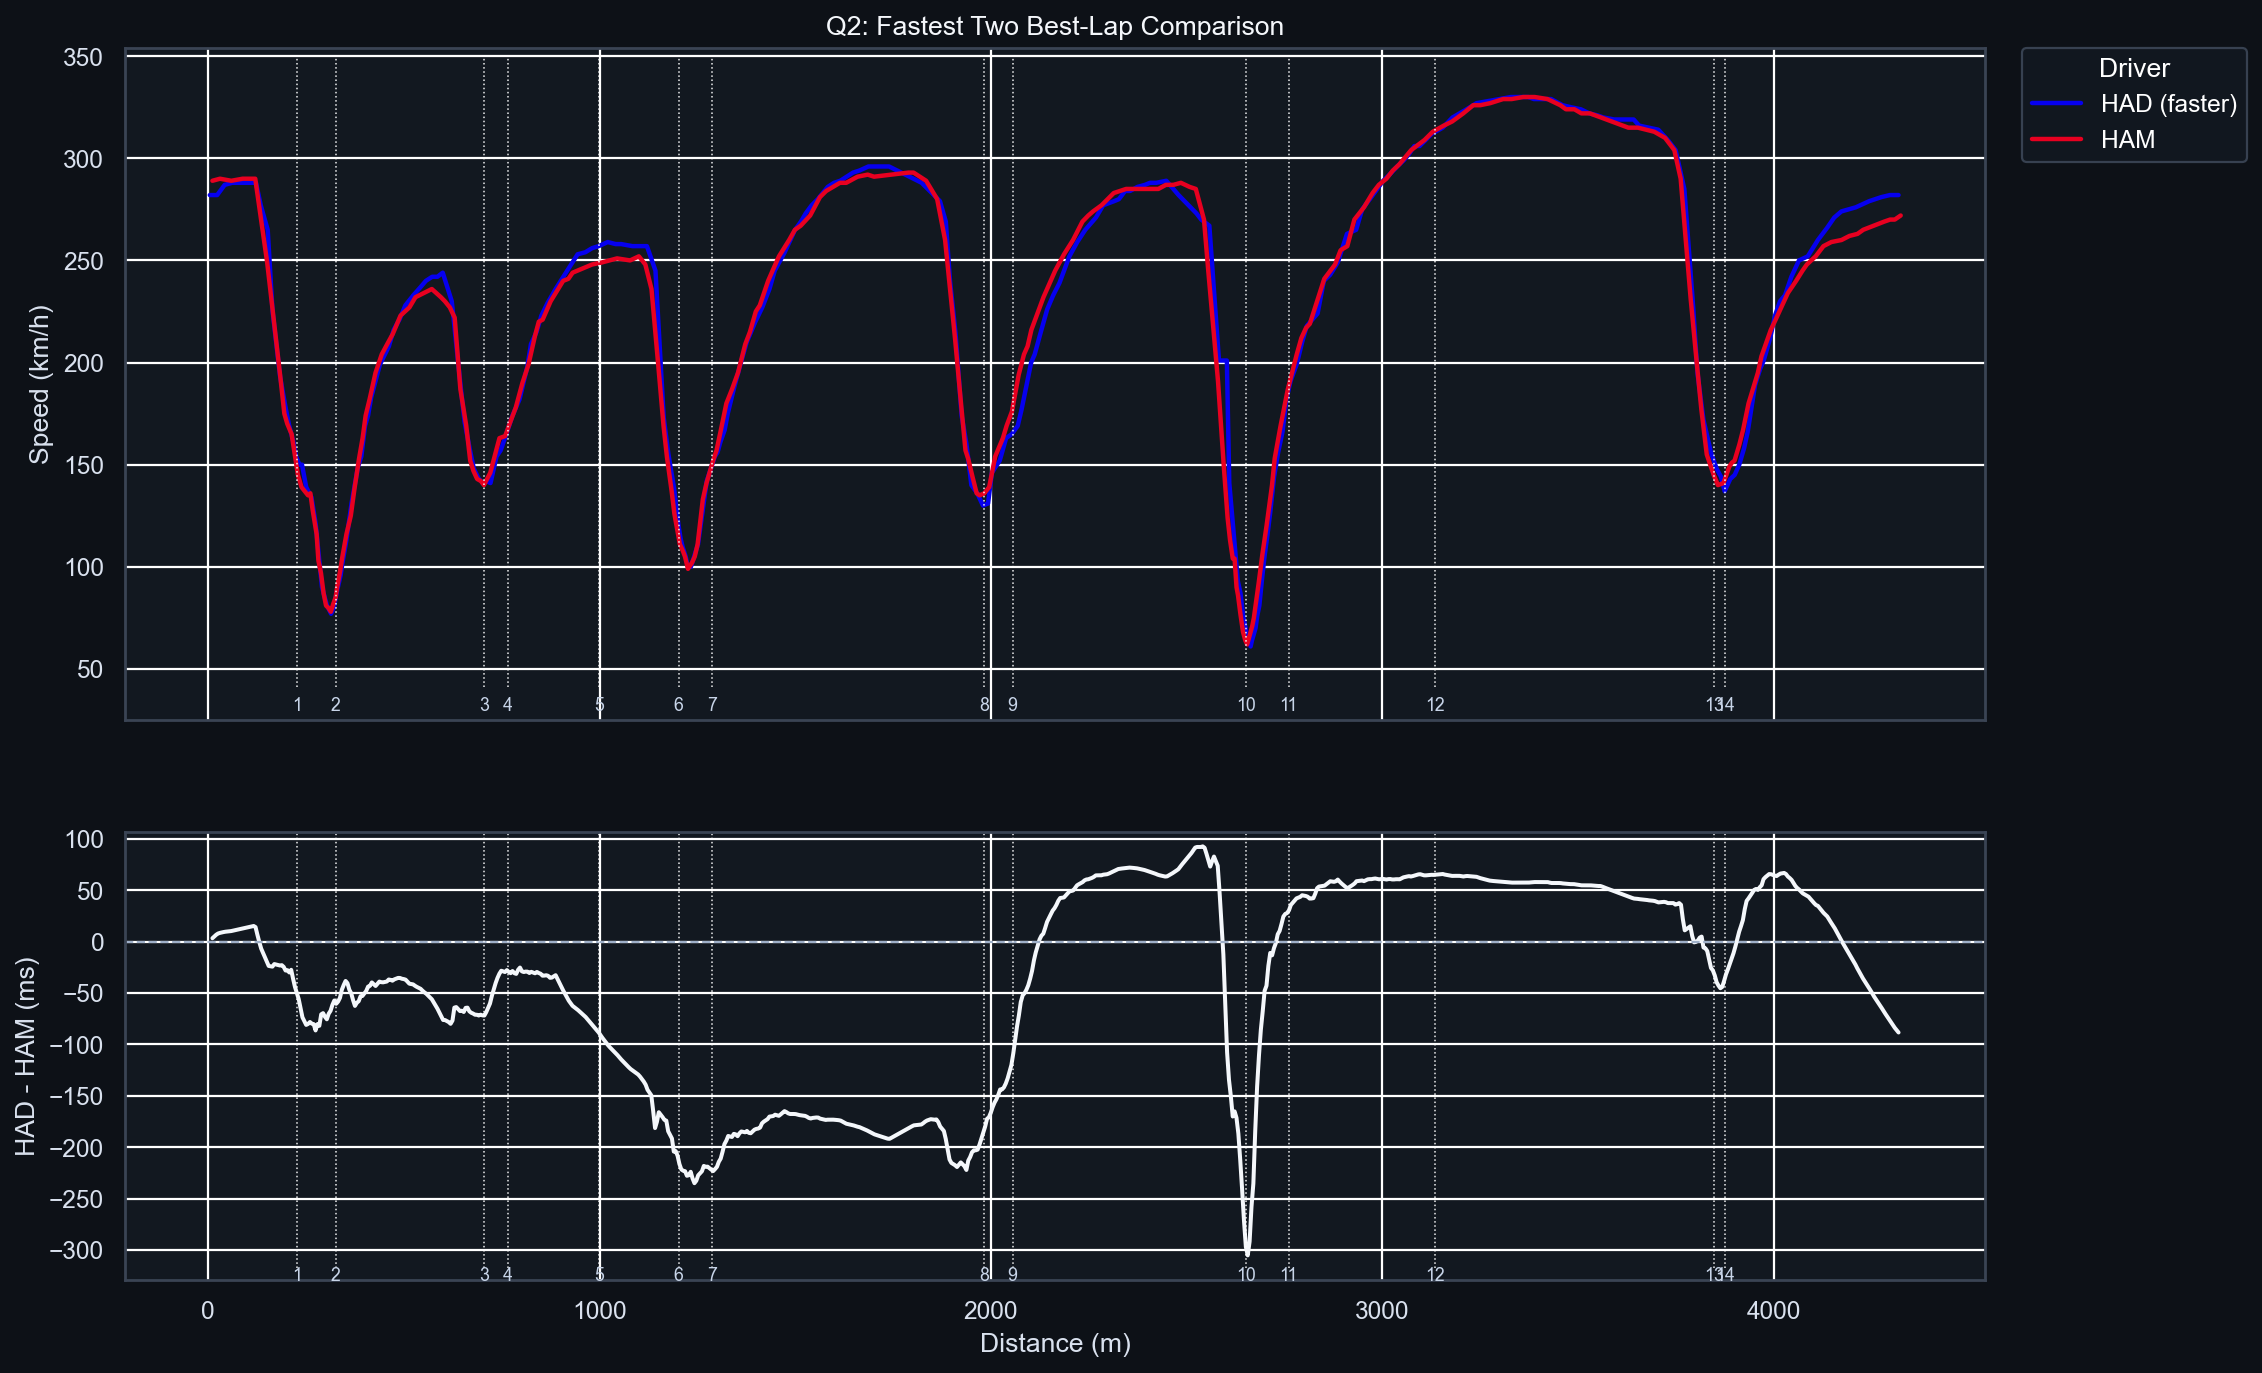The image size is (2262, 1373).
Task: Select the 50 tick on the speed axis
Action: click(x=90, y=669)
